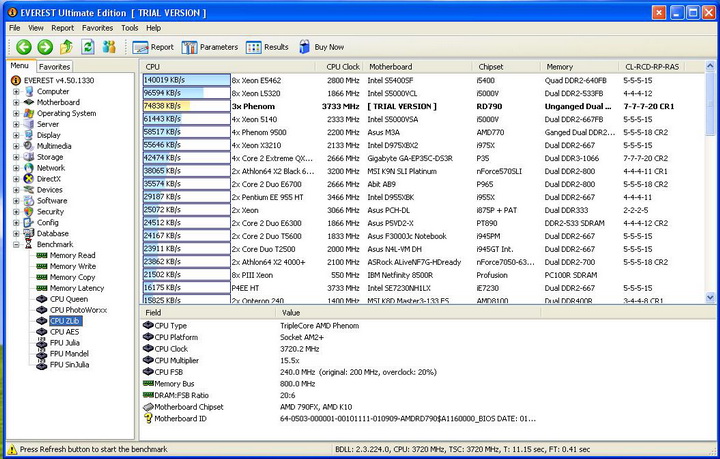
Task: Click the Field column header
Action: click(x=208, y=313)
